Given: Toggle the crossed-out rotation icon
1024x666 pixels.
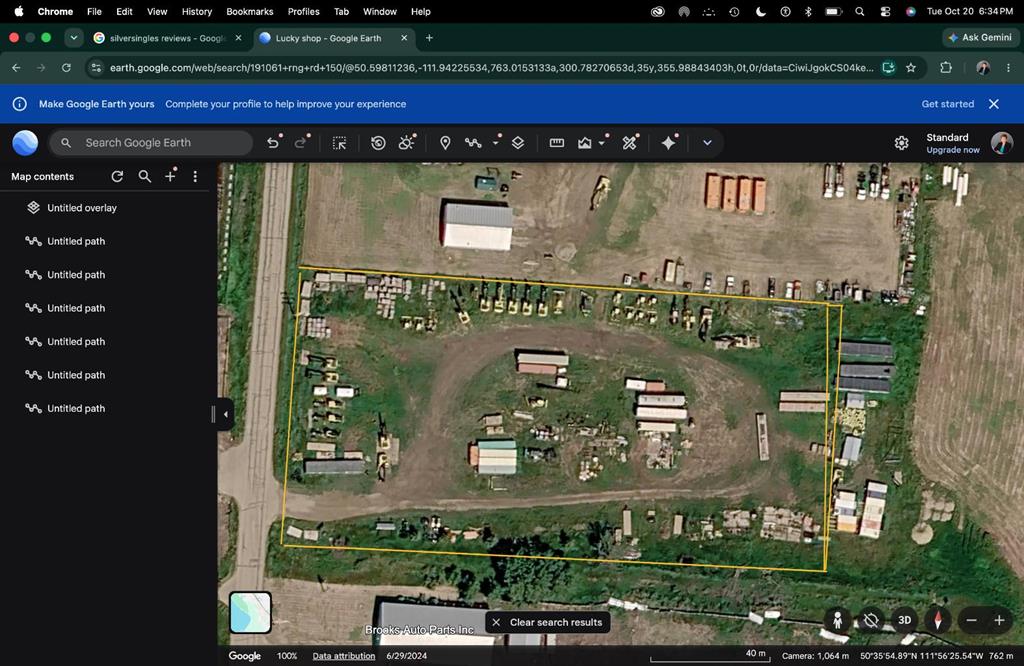Looking at the screenshot, I should (x=871, y=620).
